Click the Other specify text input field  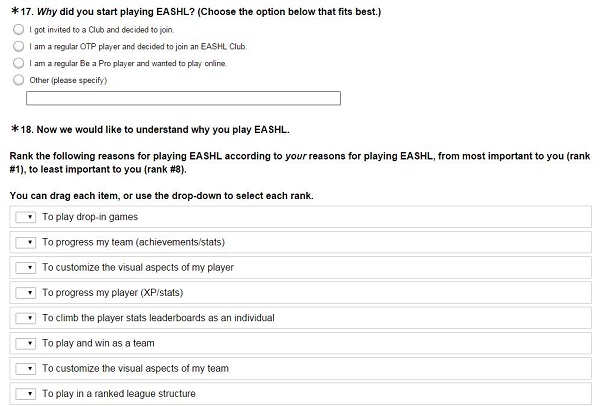(x=183, y=98)
